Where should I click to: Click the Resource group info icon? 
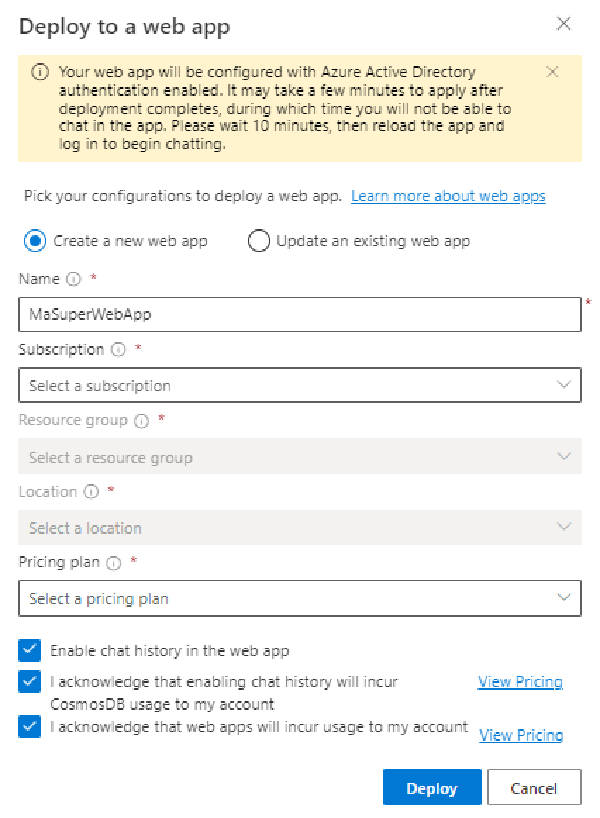click(x=142, y=422)
